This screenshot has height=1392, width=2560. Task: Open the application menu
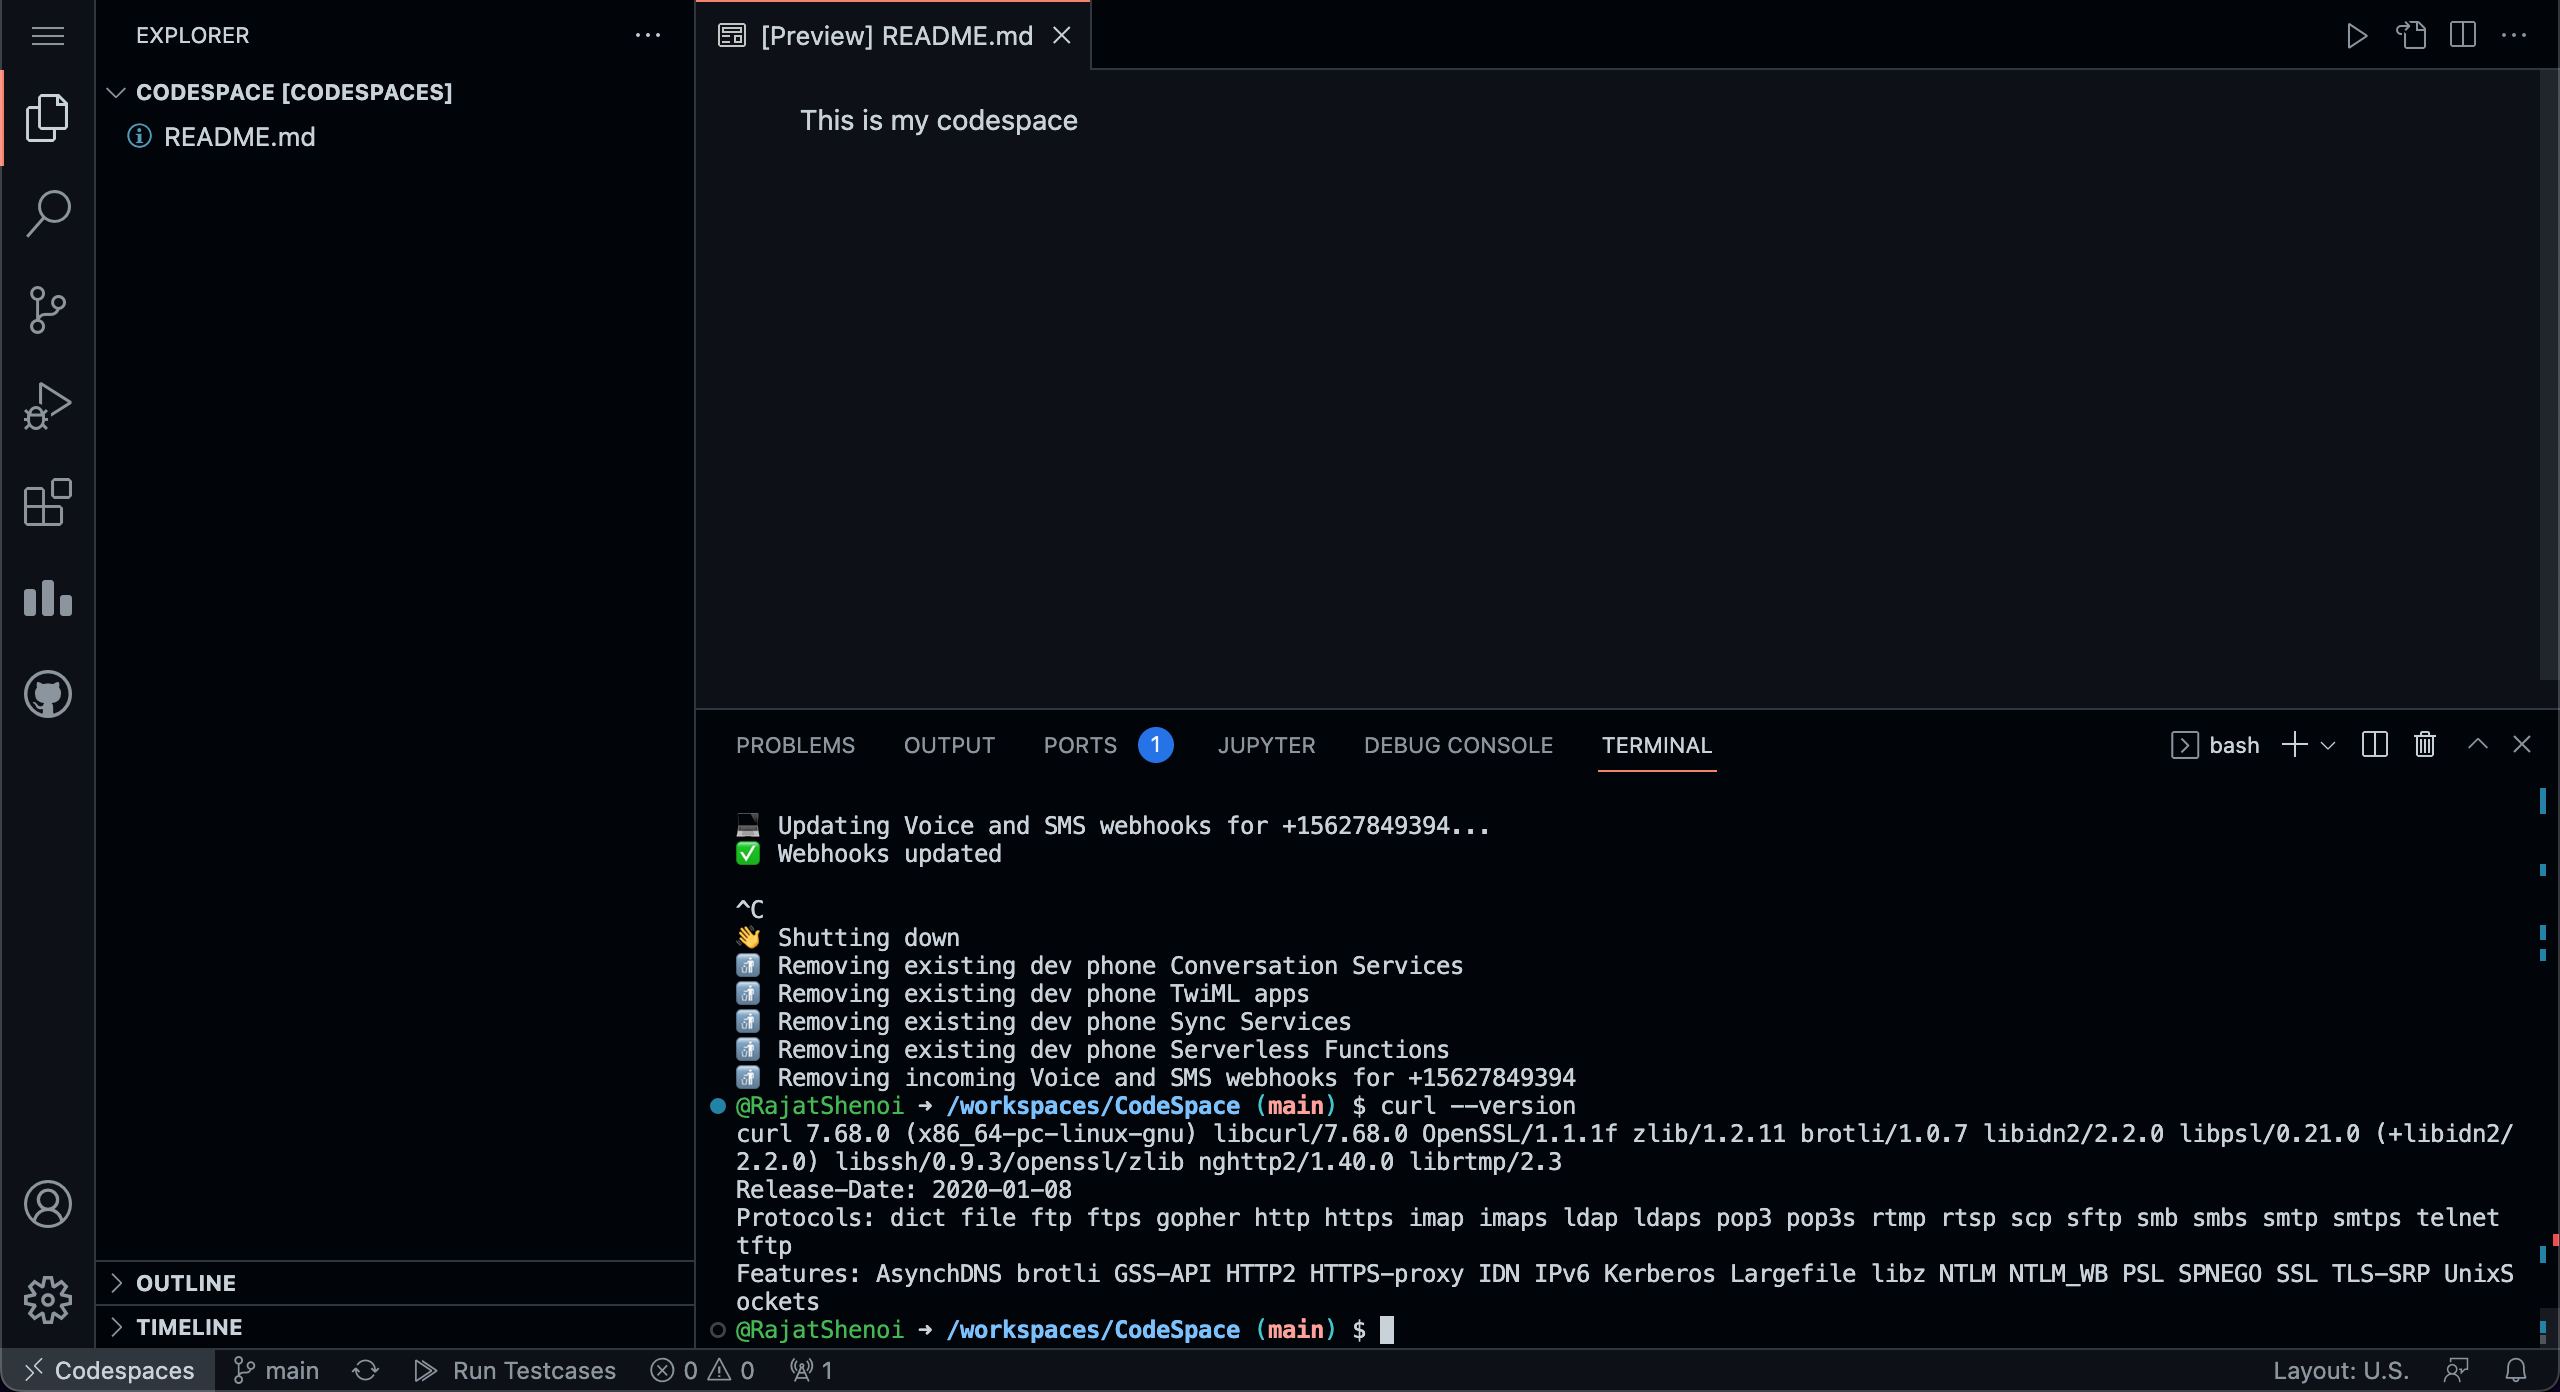(x=47, y=35)
